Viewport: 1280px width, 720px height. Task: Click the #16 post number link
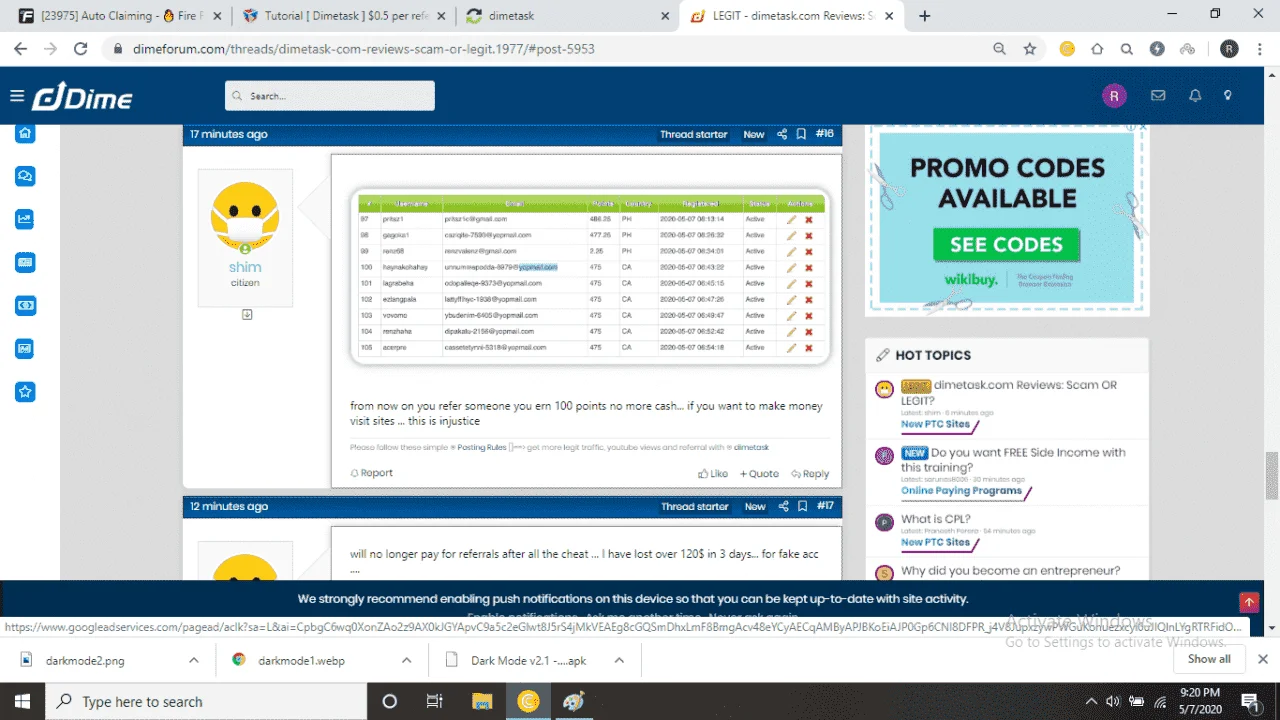825,134
